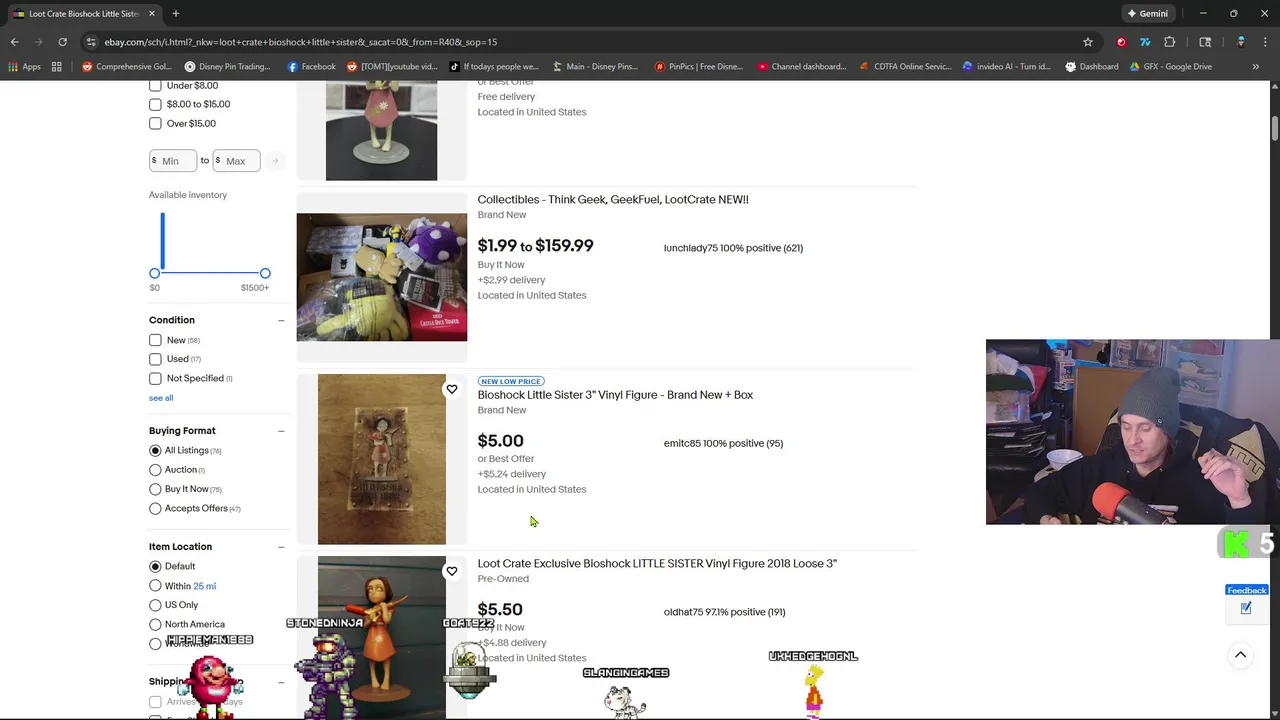Add the $5.50 Loose figure to watchlist
This screenshot has height=720, width=1280.
click(452, 571)
